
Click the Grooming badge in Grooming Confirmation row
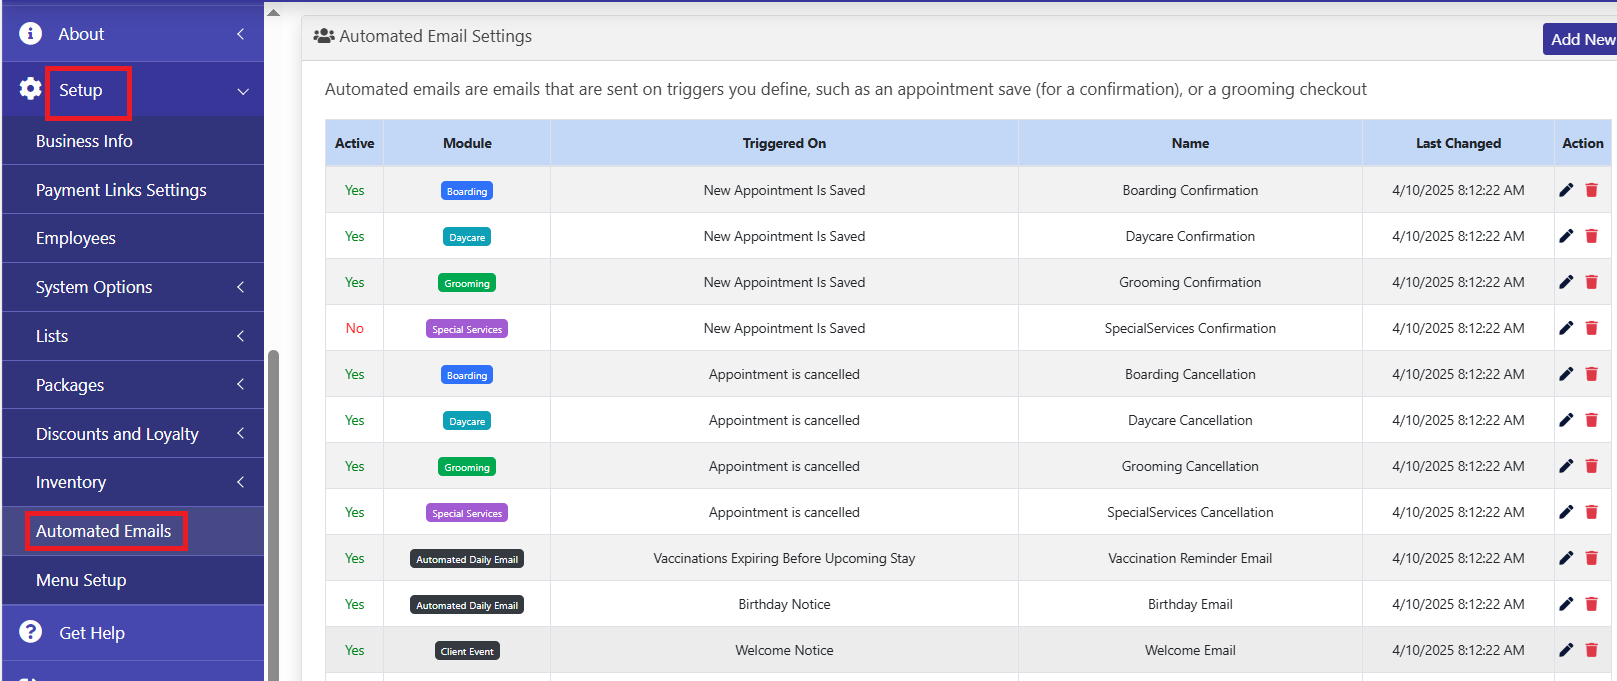pyautogui.click(x=467, y=283)
